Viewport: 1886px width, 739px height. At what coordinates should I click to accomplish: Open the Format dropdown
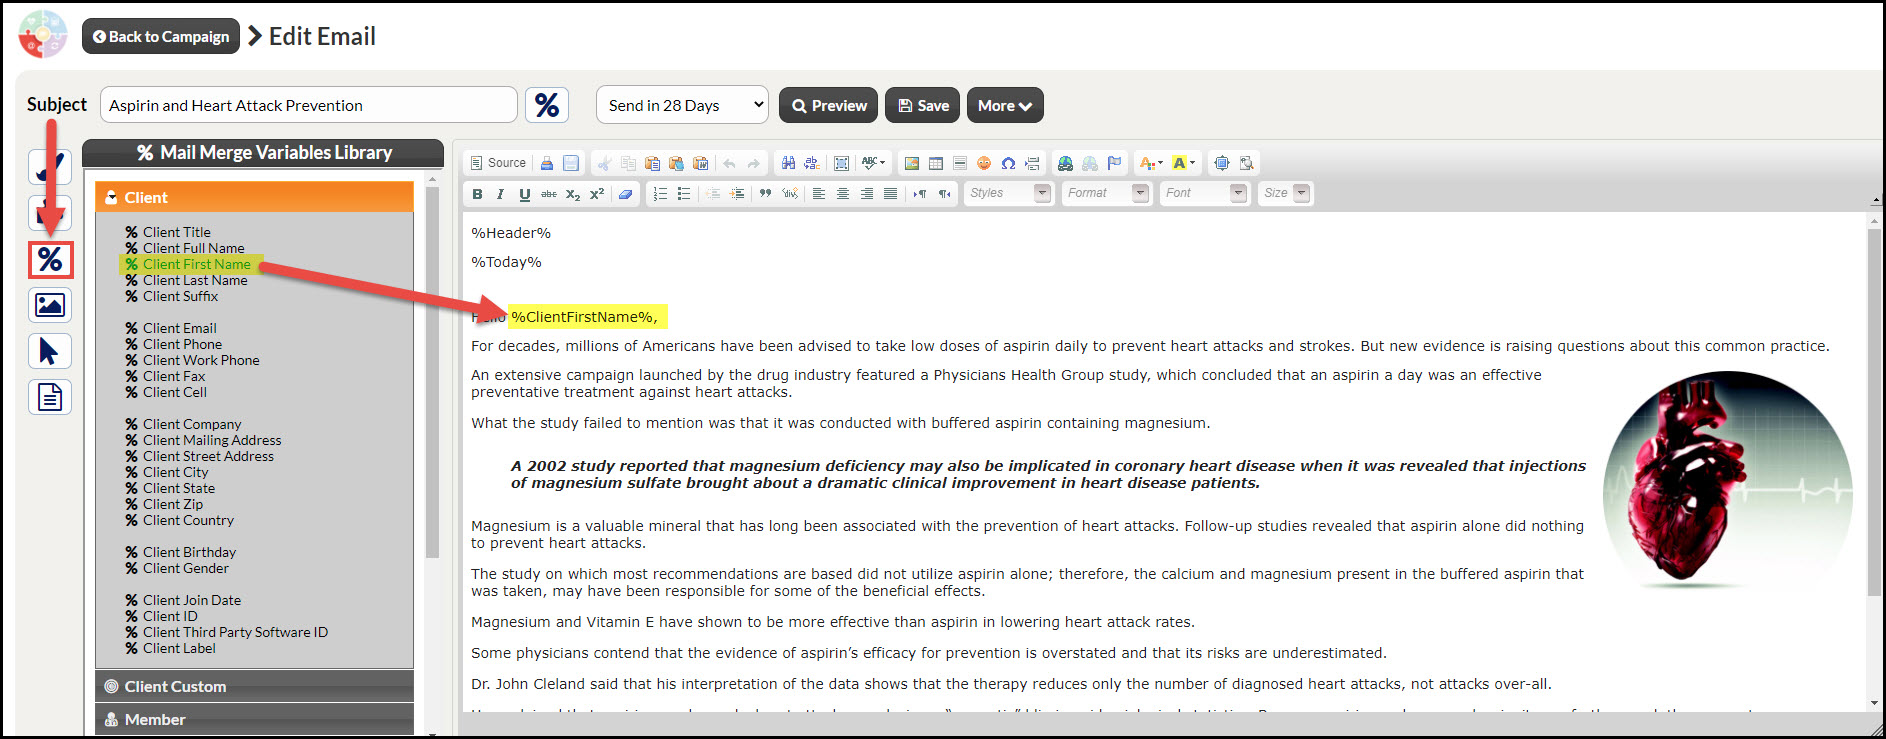pos(1106,193)
